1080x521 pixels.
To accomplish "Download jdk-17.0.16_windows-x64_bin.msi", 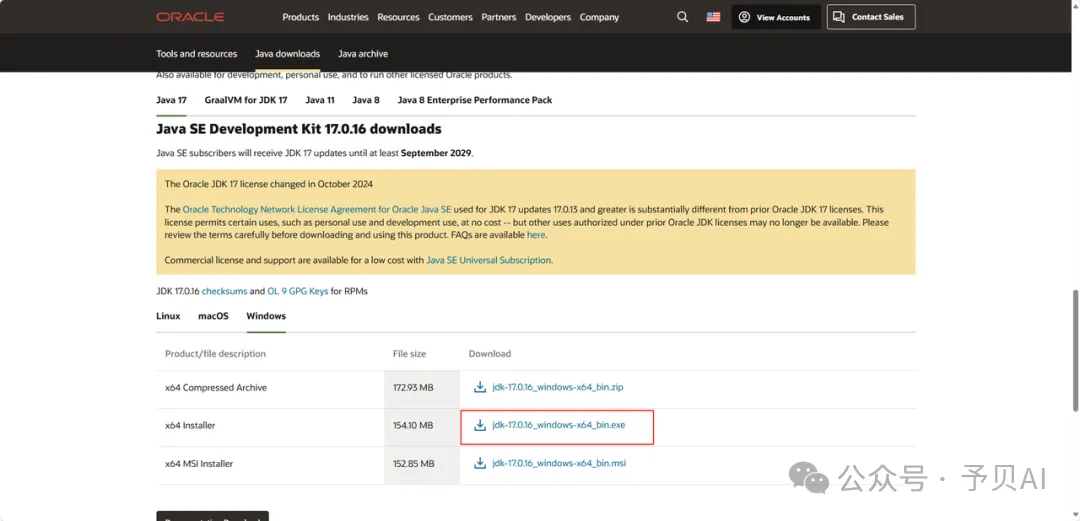I will pyautogui.click(x=559, y=463).
